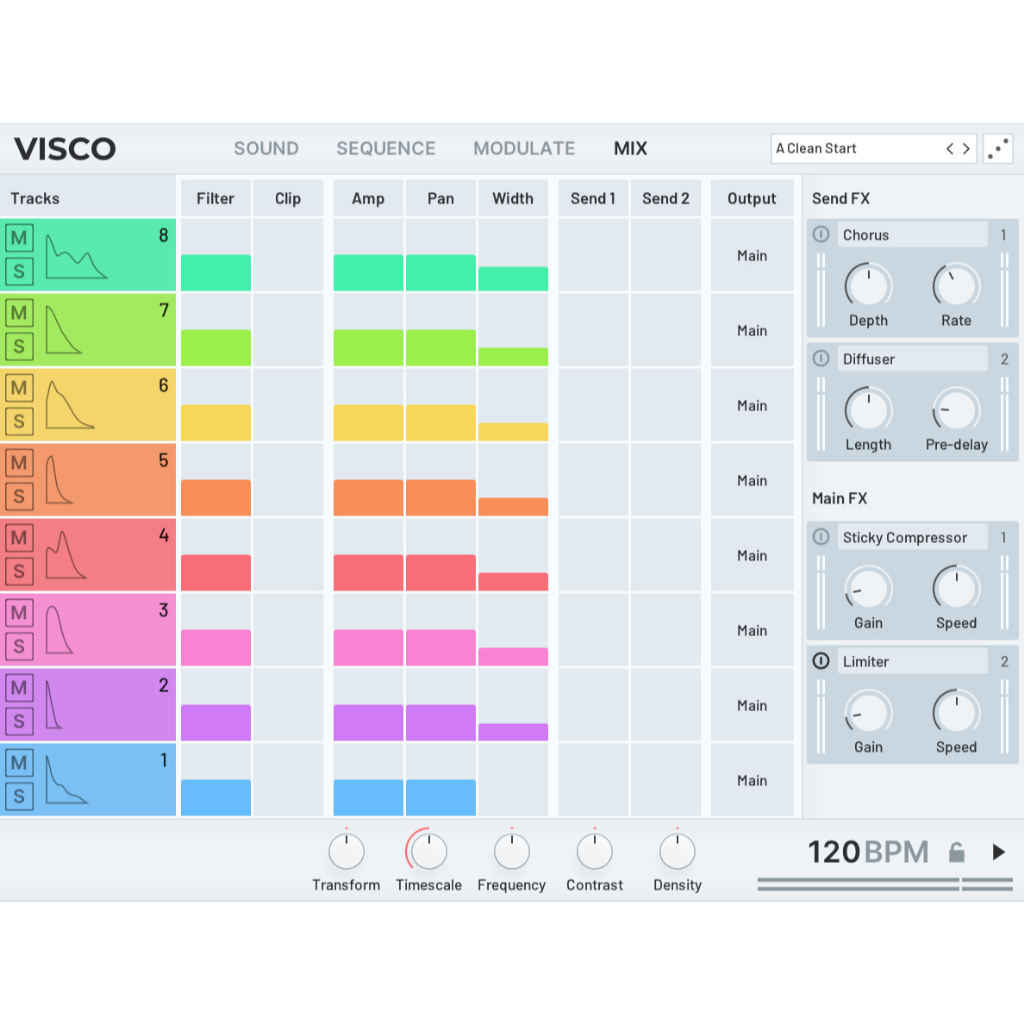This screenshot has width=1024, height=1024.
Task: Click the Limiter Speed knob
Action: pyautogui.click(x=956, y=712)
